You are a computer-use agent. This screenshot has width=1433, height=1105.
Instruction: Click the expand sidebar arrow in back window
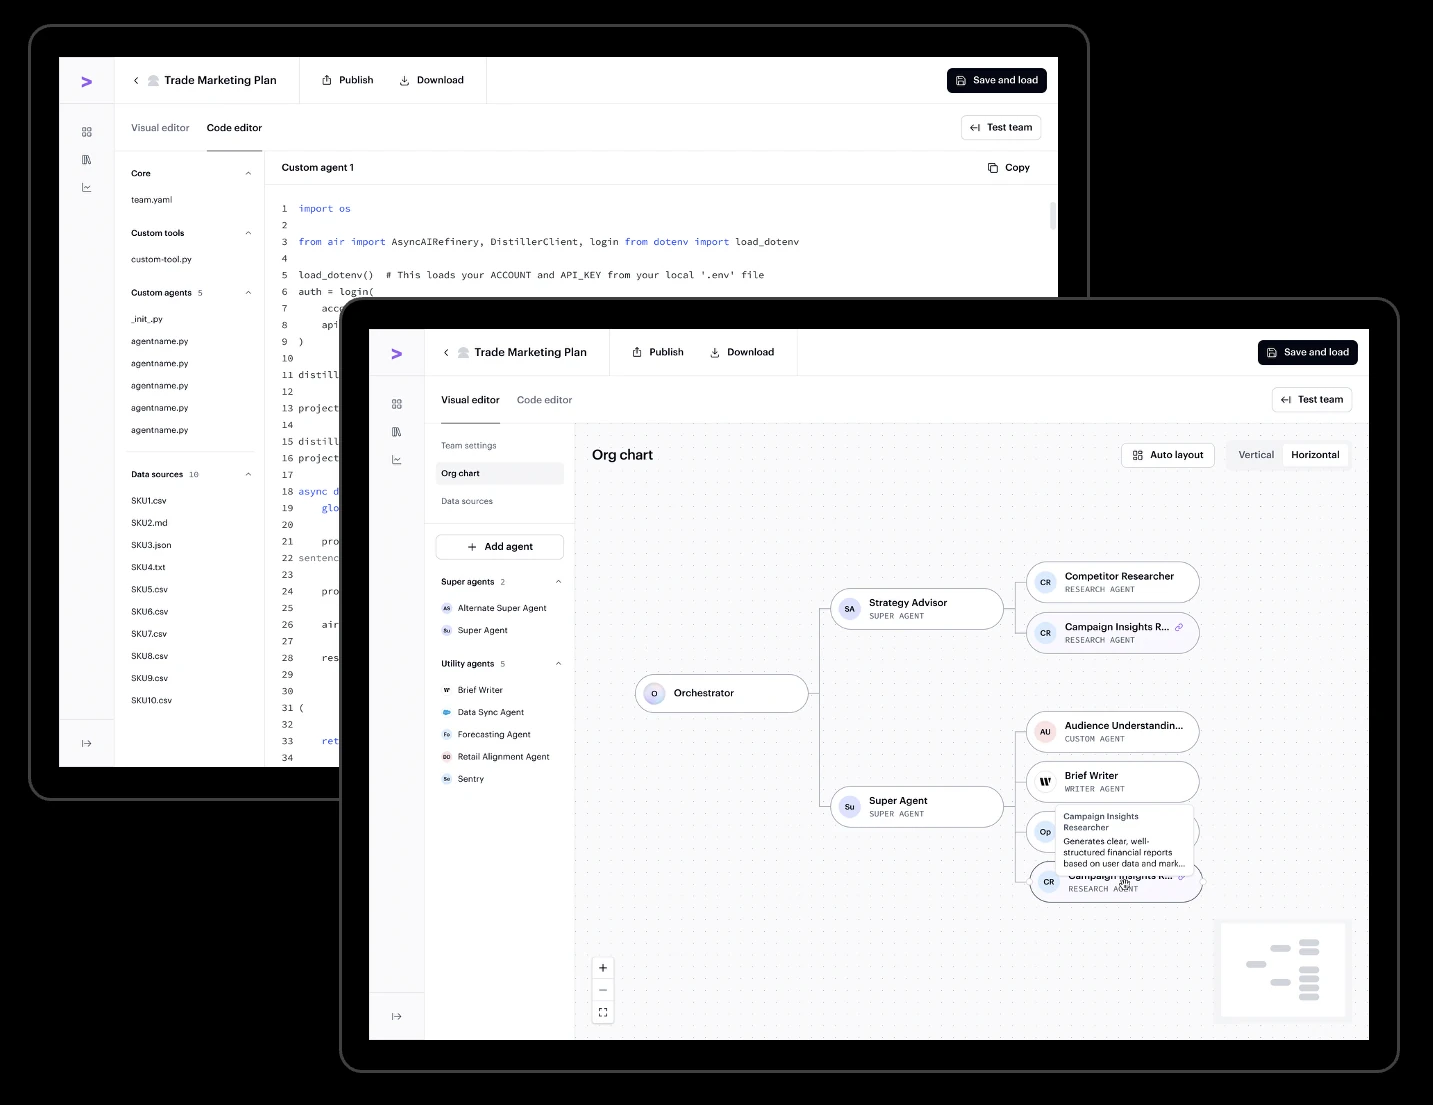pos(87,743)
